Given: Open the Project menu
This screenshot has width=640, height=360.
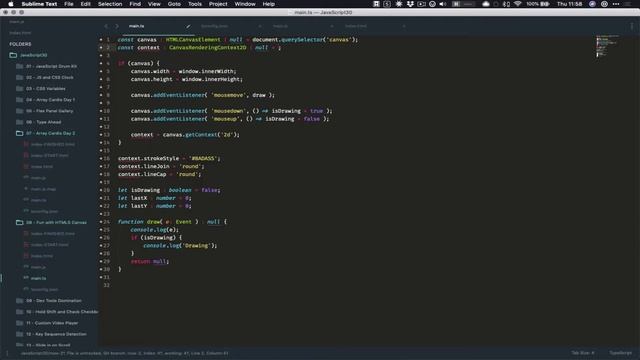Looking at the screenshot, I should pyautogui.click(x=218, y=4).
